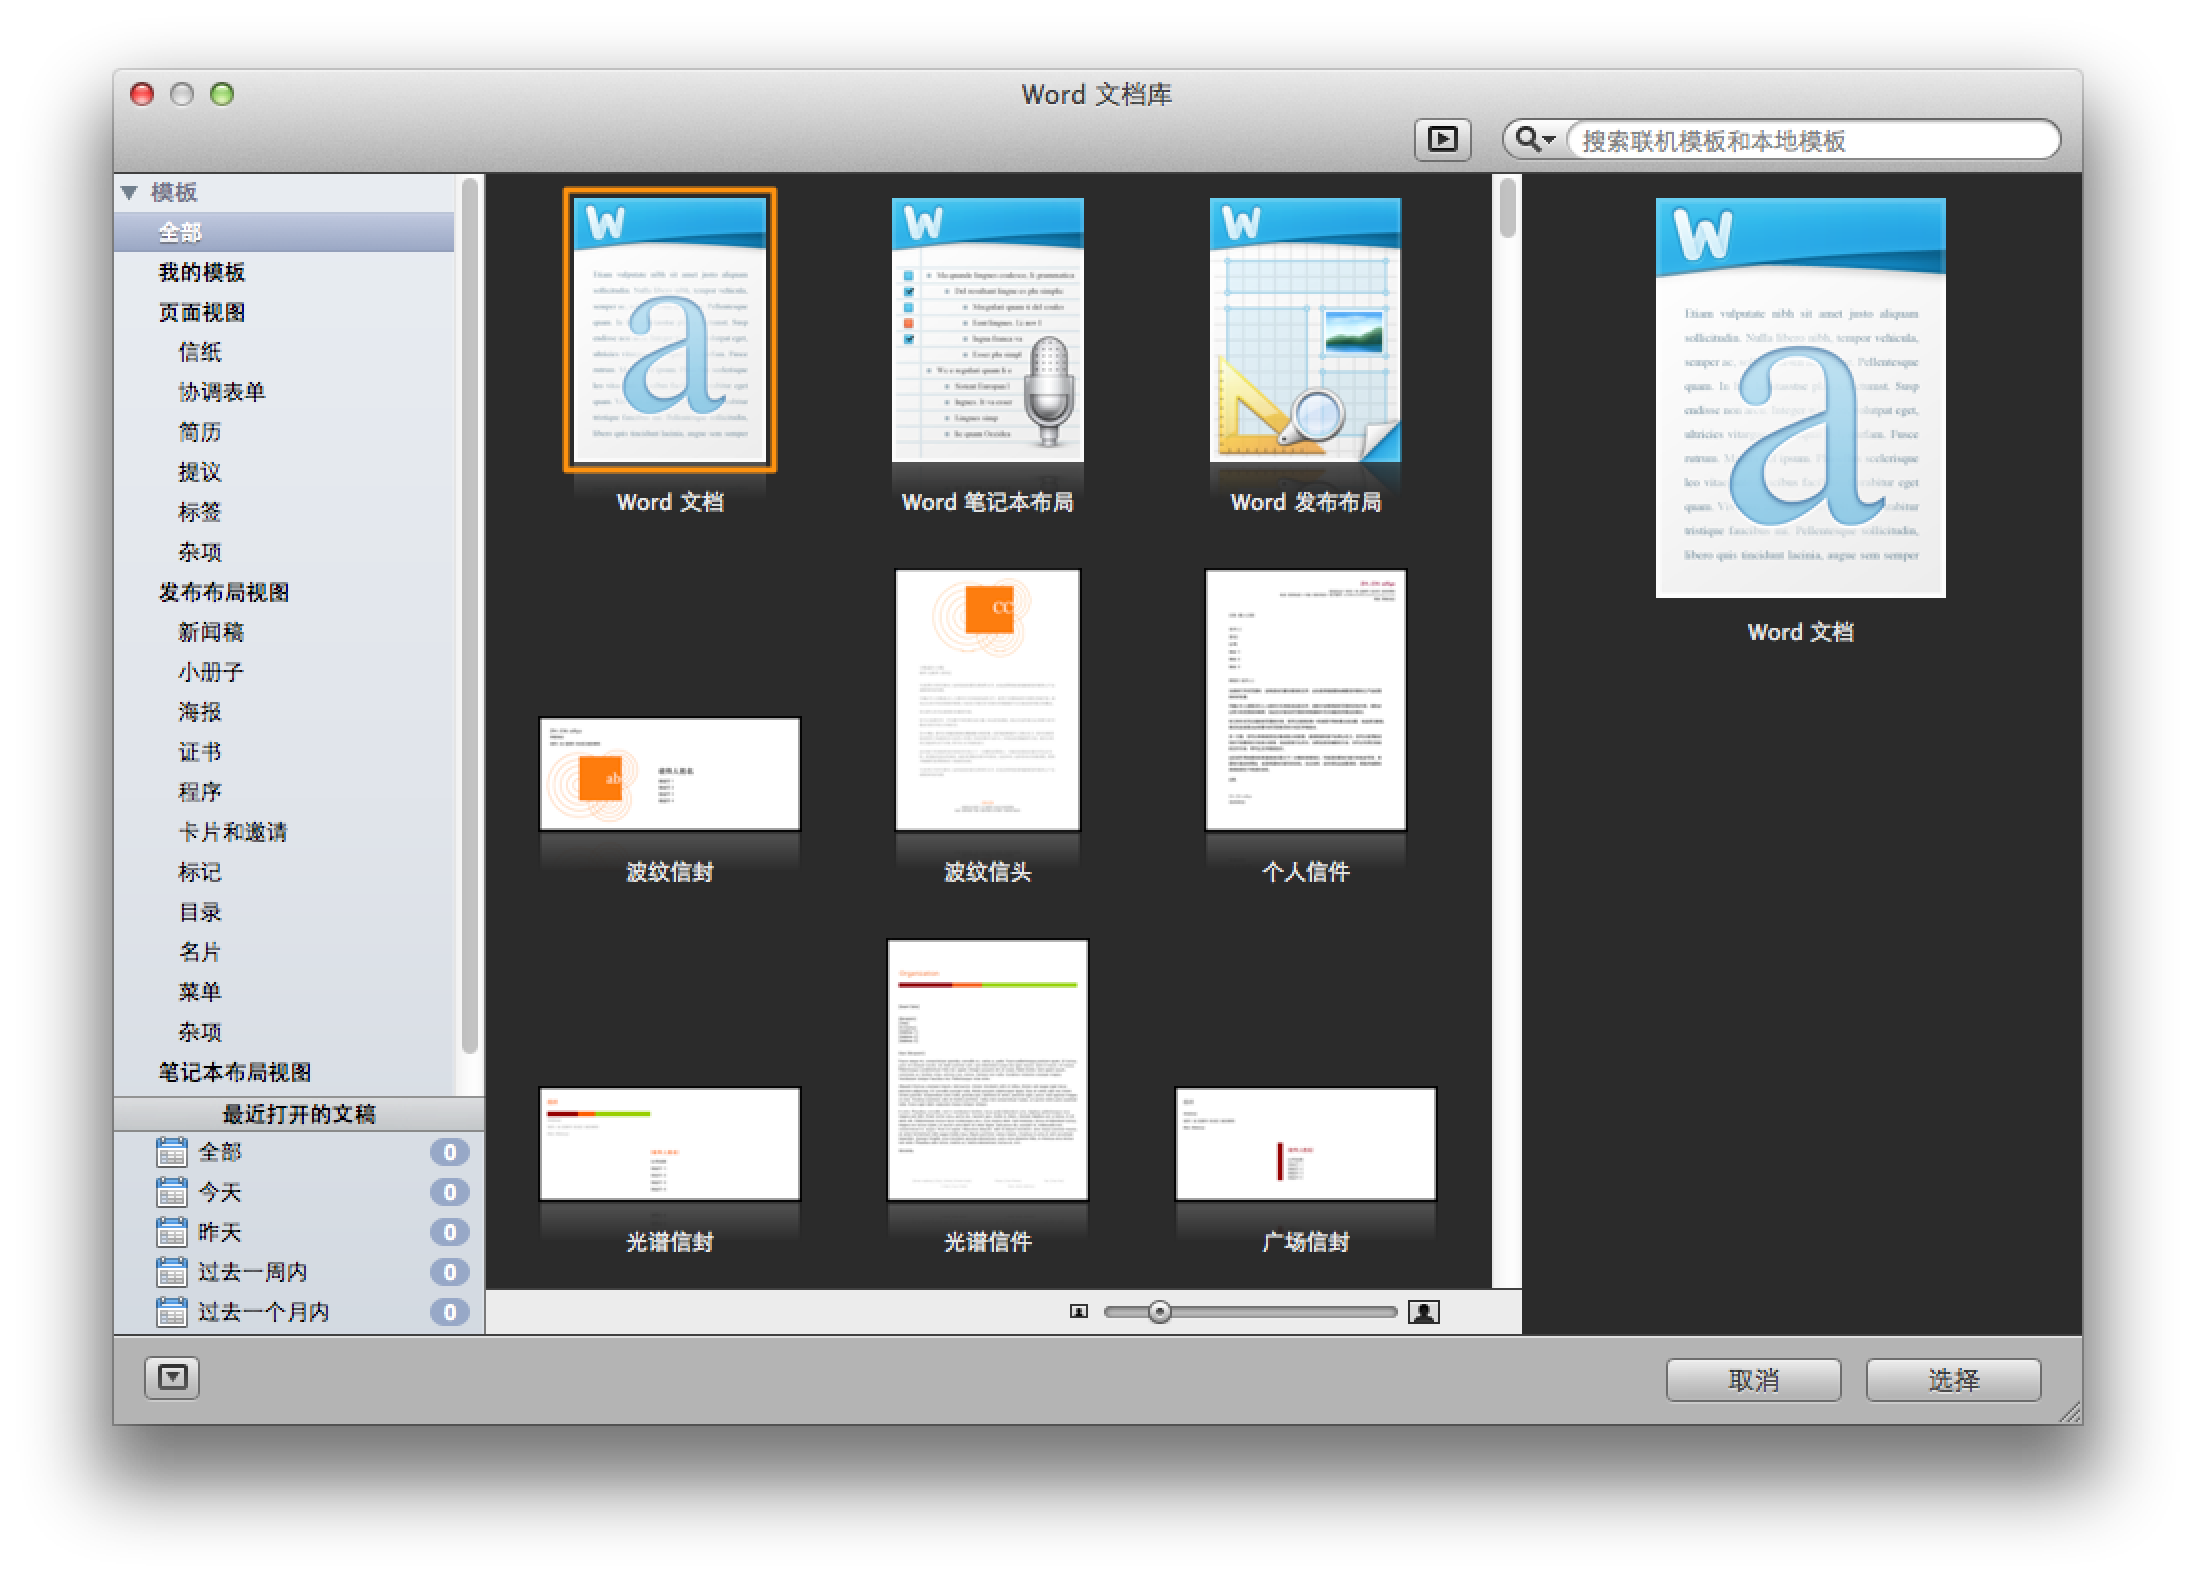Open 过去一周内 recent documents calendar icon
The width and height of the screenshot is (2196, 1582).
tap(172, 1272)
